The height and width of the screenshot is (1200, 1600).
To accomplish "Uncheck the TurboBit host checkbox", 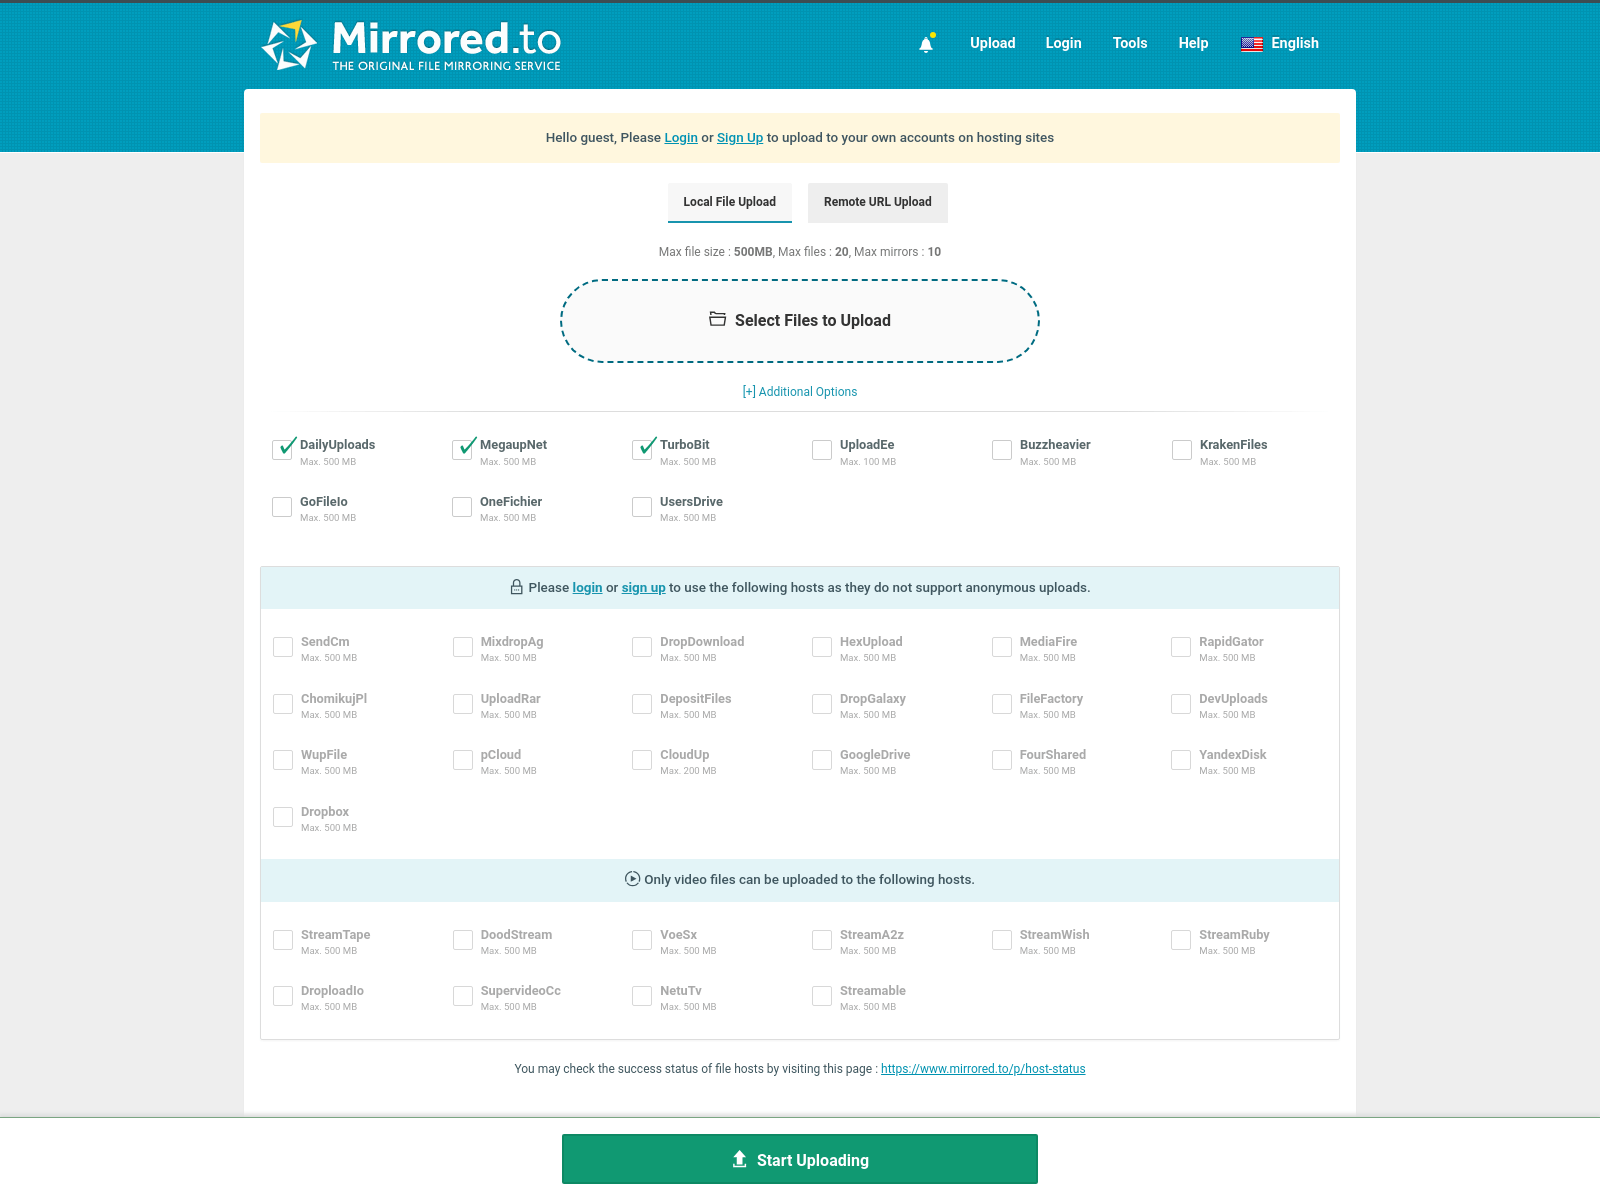I will (643, 450).
